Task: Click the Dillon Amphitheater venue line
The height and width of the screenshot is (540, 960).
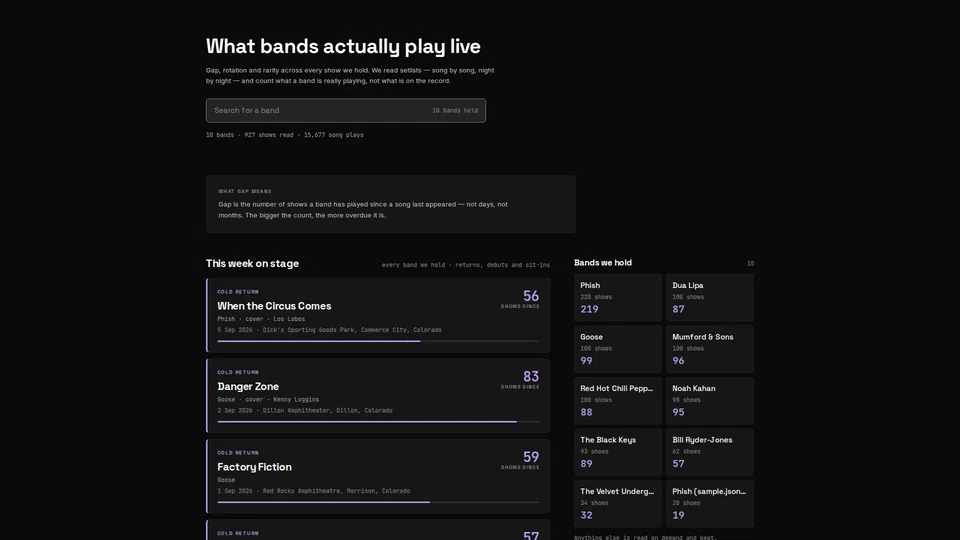Action: (305, 411)
